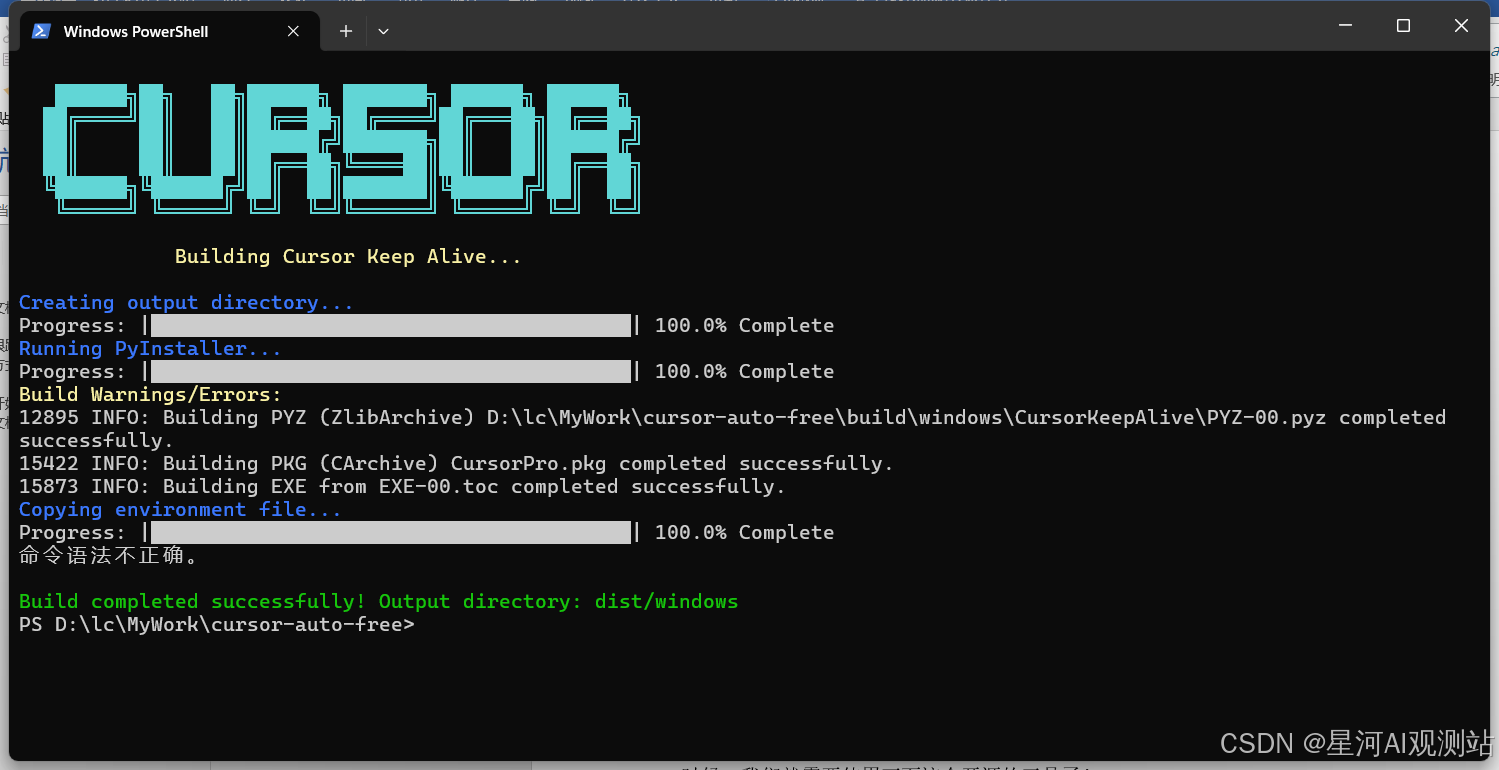Screen dimensions: 1499x770
Task: Click the "12895 INFO: Building PYZ" line
Action: click(732, 428)
